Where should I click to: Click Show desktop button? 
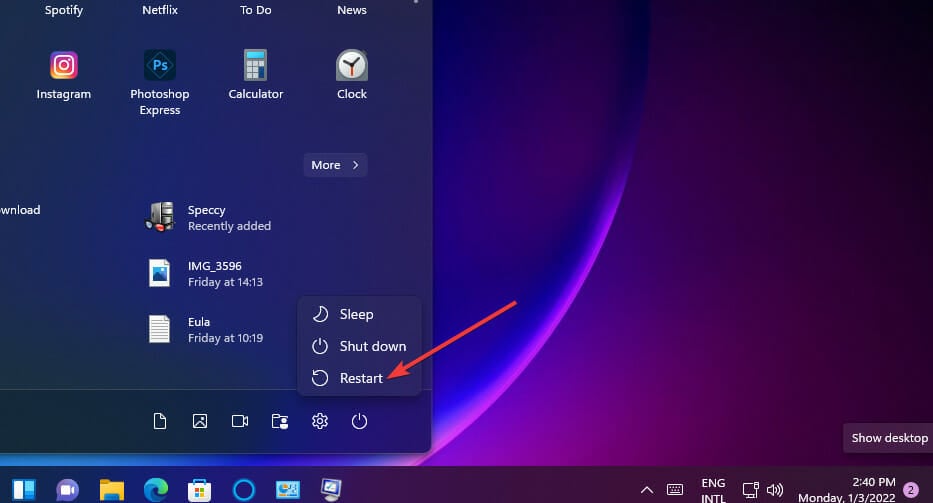[889, 438]
